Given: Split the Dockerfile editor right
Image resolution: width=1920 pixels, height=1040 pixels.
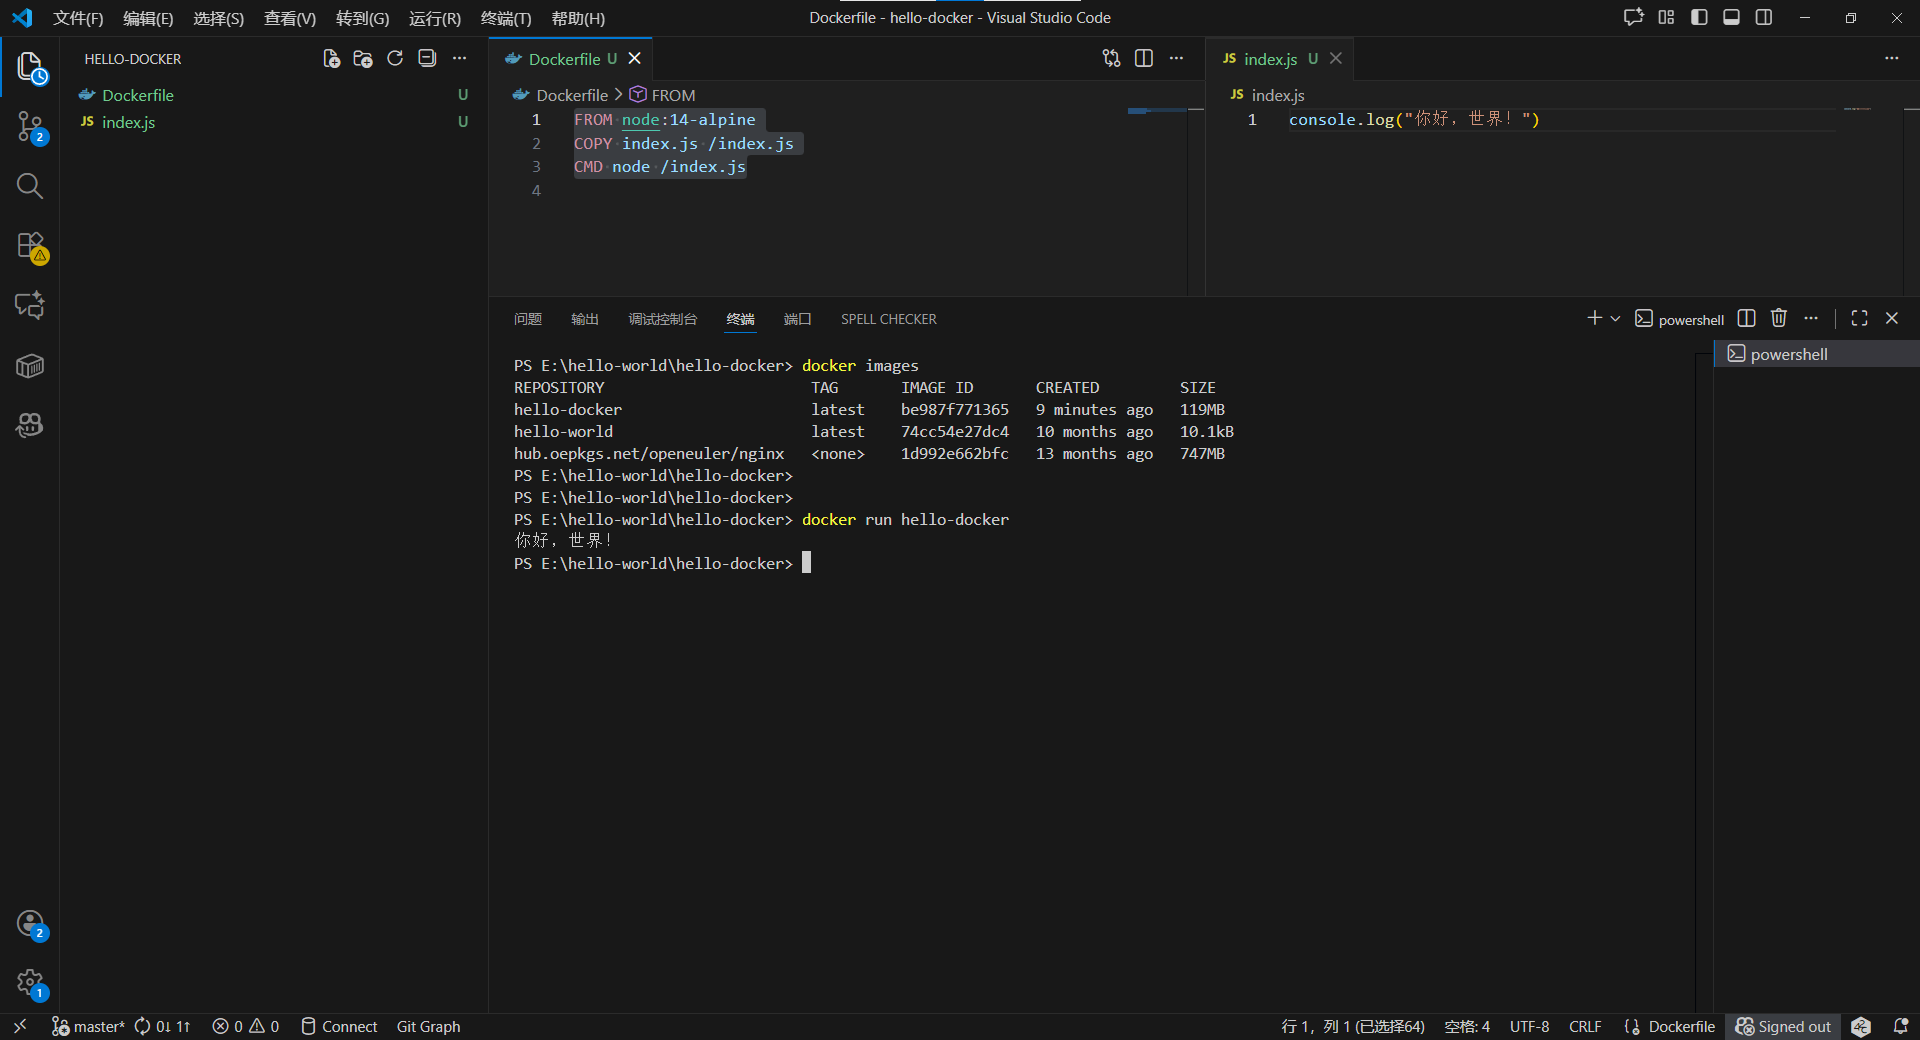Looking at the screenshot, I should (1144, 59).
